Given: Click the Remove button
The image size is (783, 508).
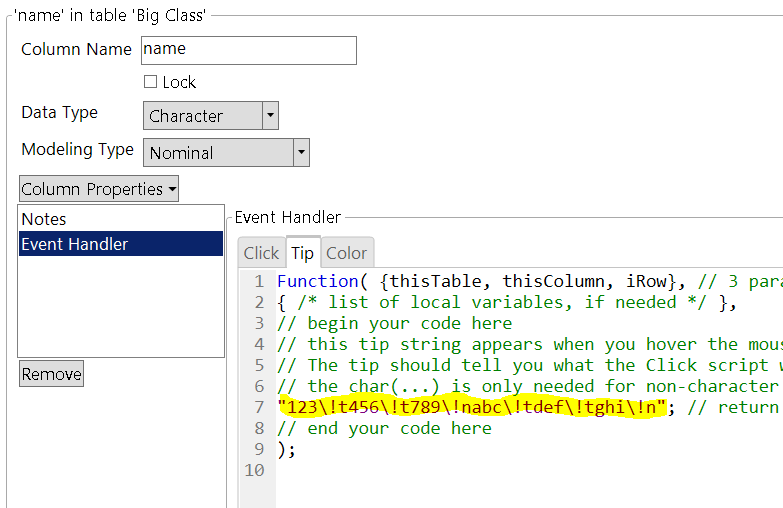Looking at the screenshot, I should pyautogui.click(x=51, y=374).
